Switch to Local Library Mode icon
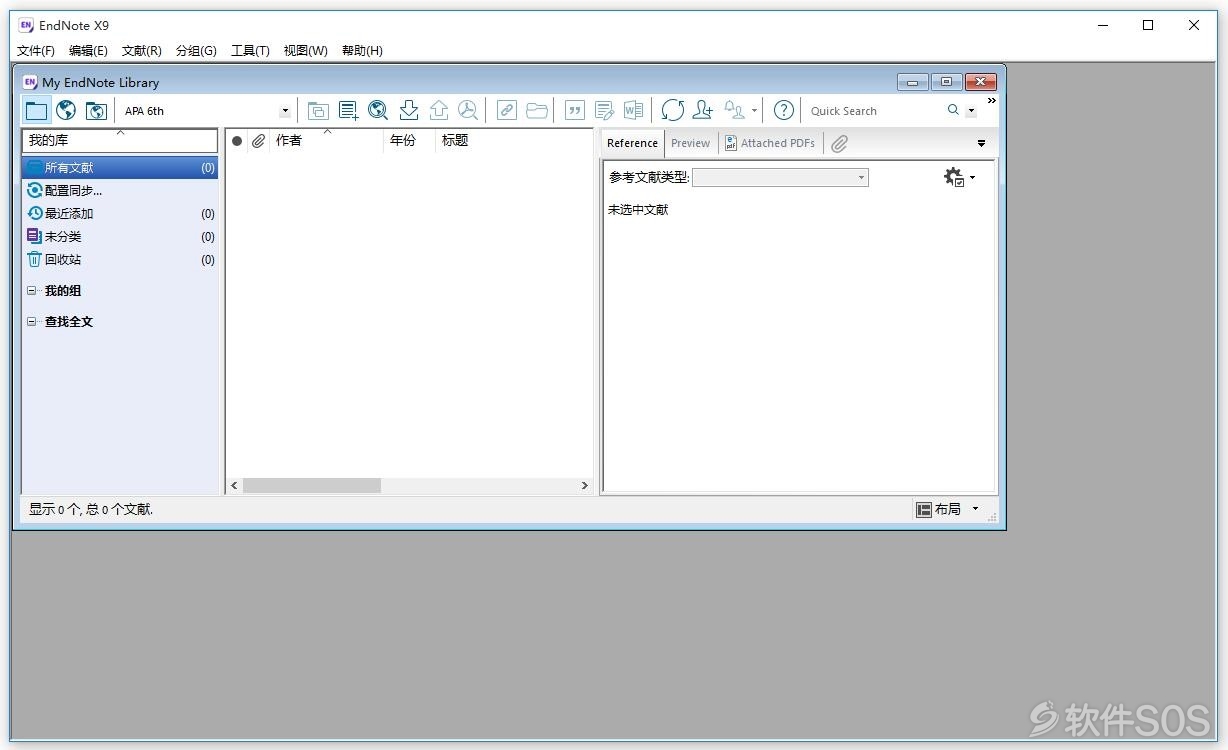This screenshot has width=1228, height=750. 37,110
